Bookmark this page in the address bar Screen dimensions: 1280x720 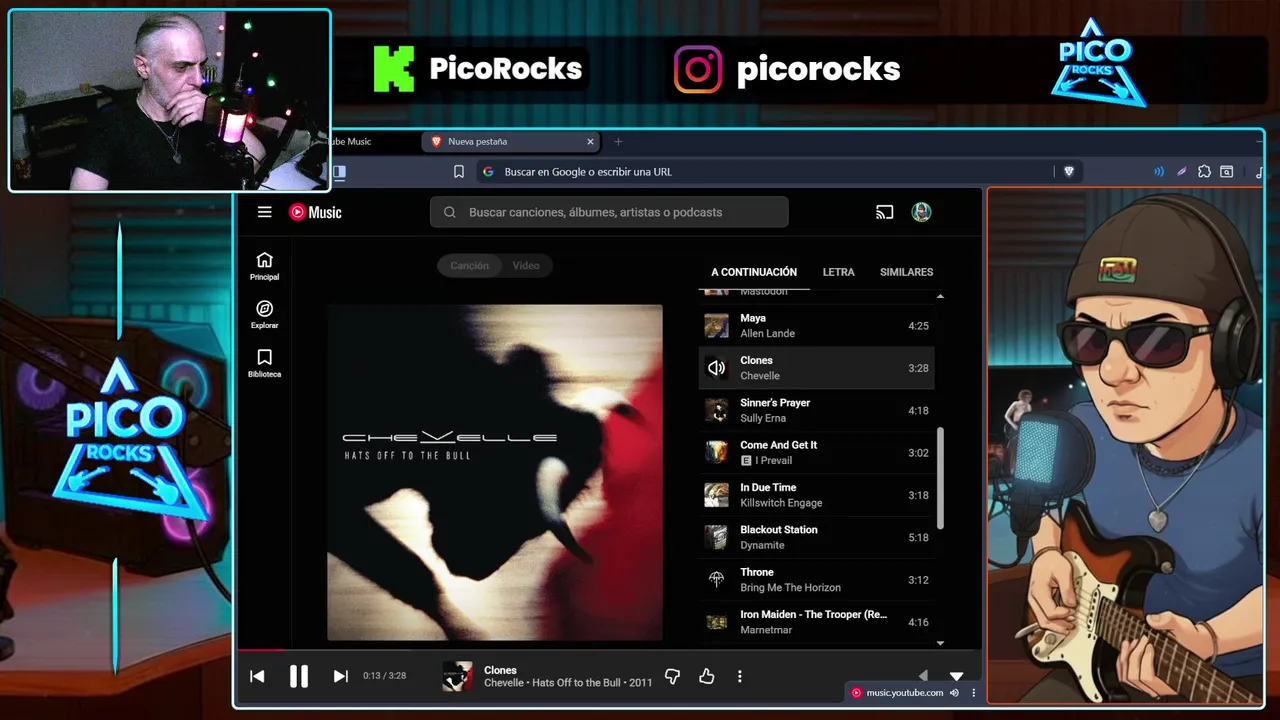tap(458, 171)
